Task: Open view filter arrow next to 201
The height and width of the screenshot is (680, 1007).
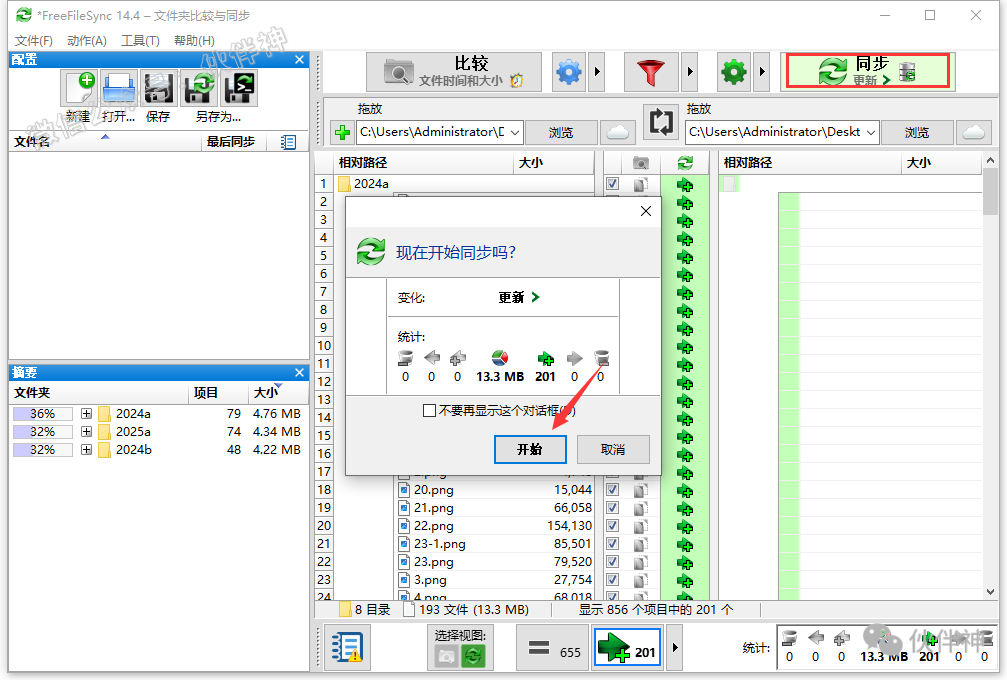Action: [x=674, y=648]
